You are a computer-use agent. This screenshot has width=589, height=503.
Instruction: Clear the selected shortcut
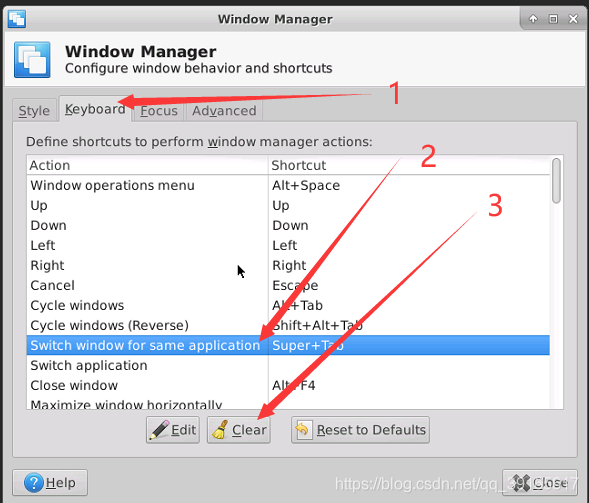239,430
